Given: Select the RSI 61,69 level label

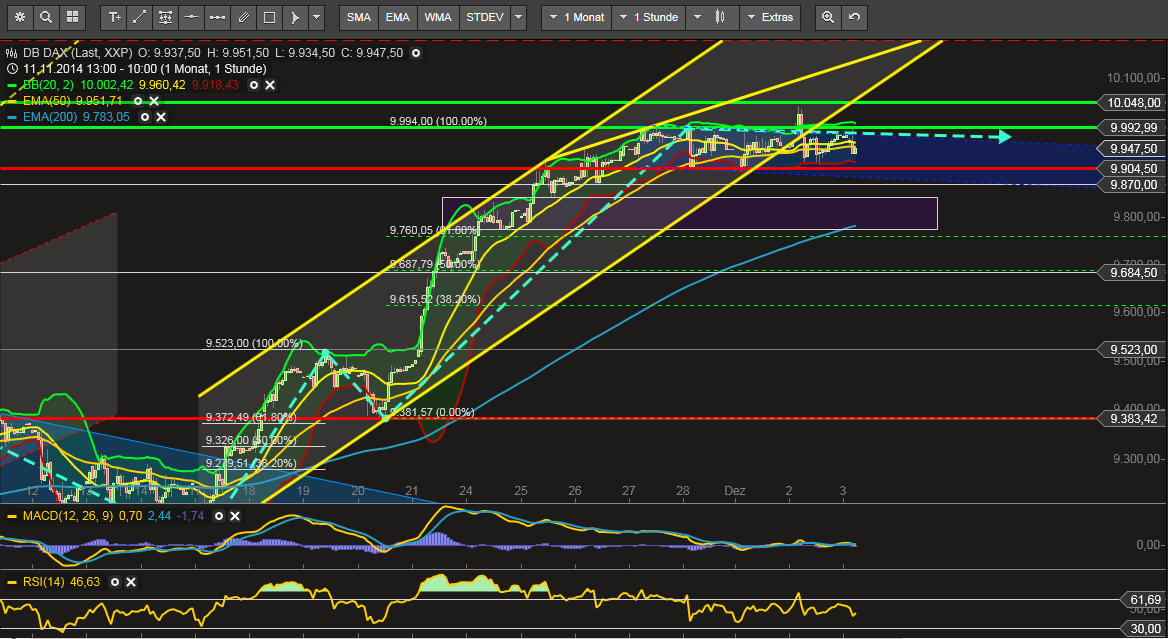Looking at the screenshot, I should 1143,600.
